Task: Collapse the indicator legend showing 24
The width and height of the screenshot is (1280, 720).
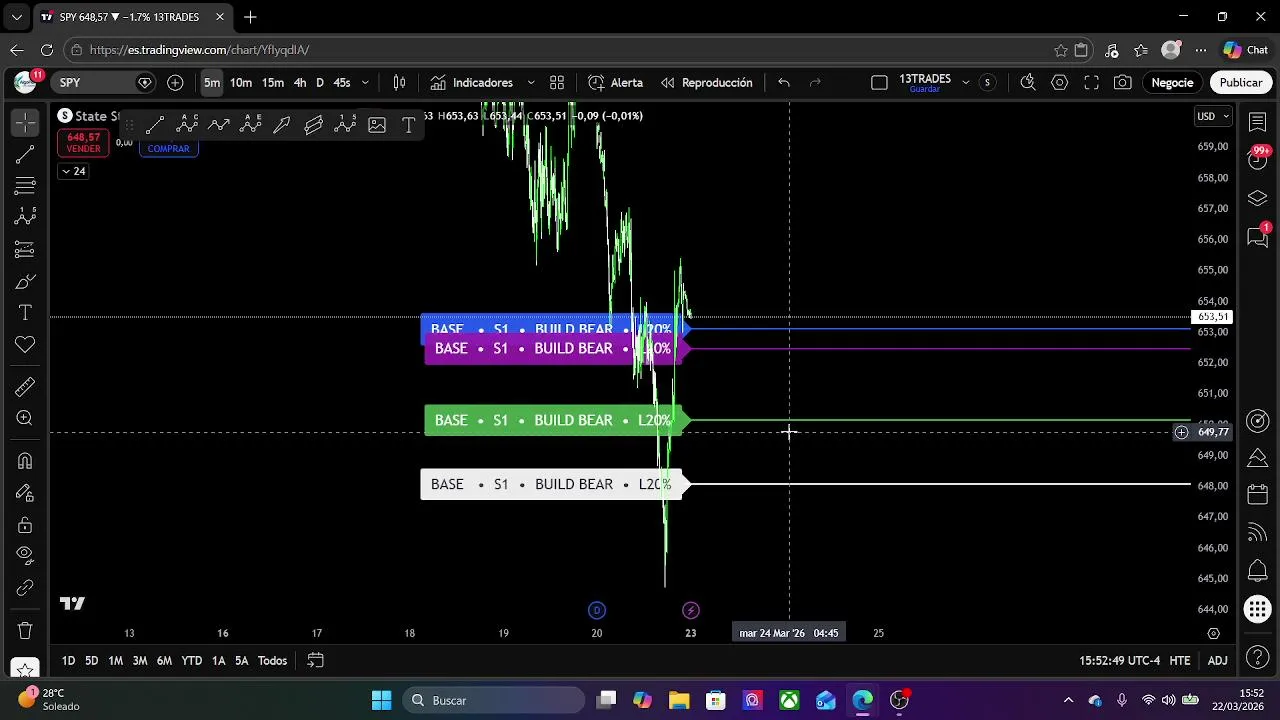Action: (x=73, y=171)
